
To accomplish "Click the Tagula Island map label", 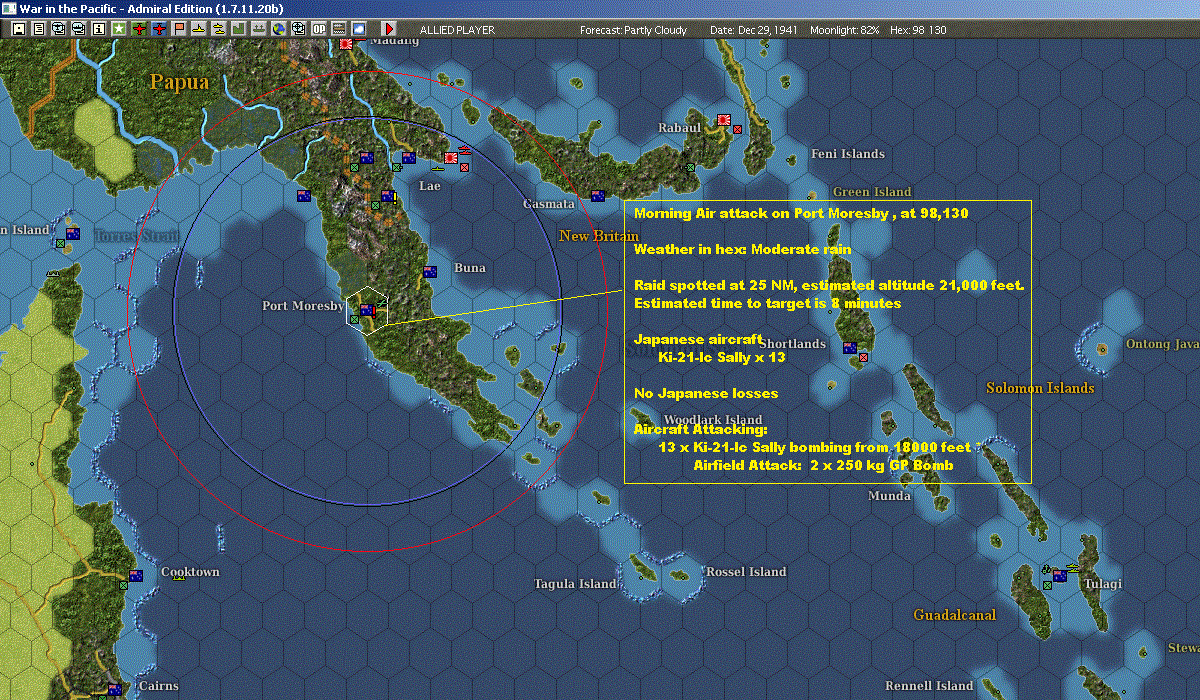I will (x=575, y=584).
